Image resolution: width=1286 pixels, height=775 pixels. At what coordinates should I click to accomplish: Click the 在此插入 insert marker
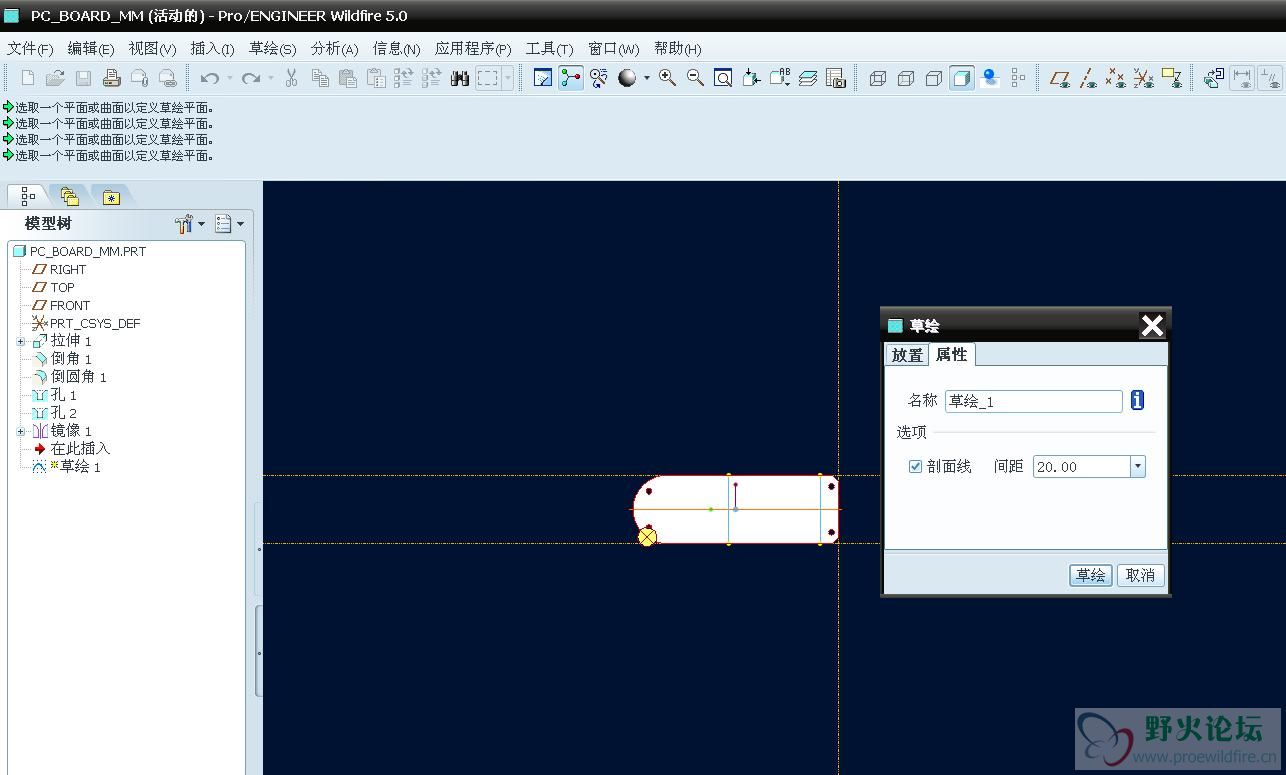pyautogui.click(x=71, y=450)
